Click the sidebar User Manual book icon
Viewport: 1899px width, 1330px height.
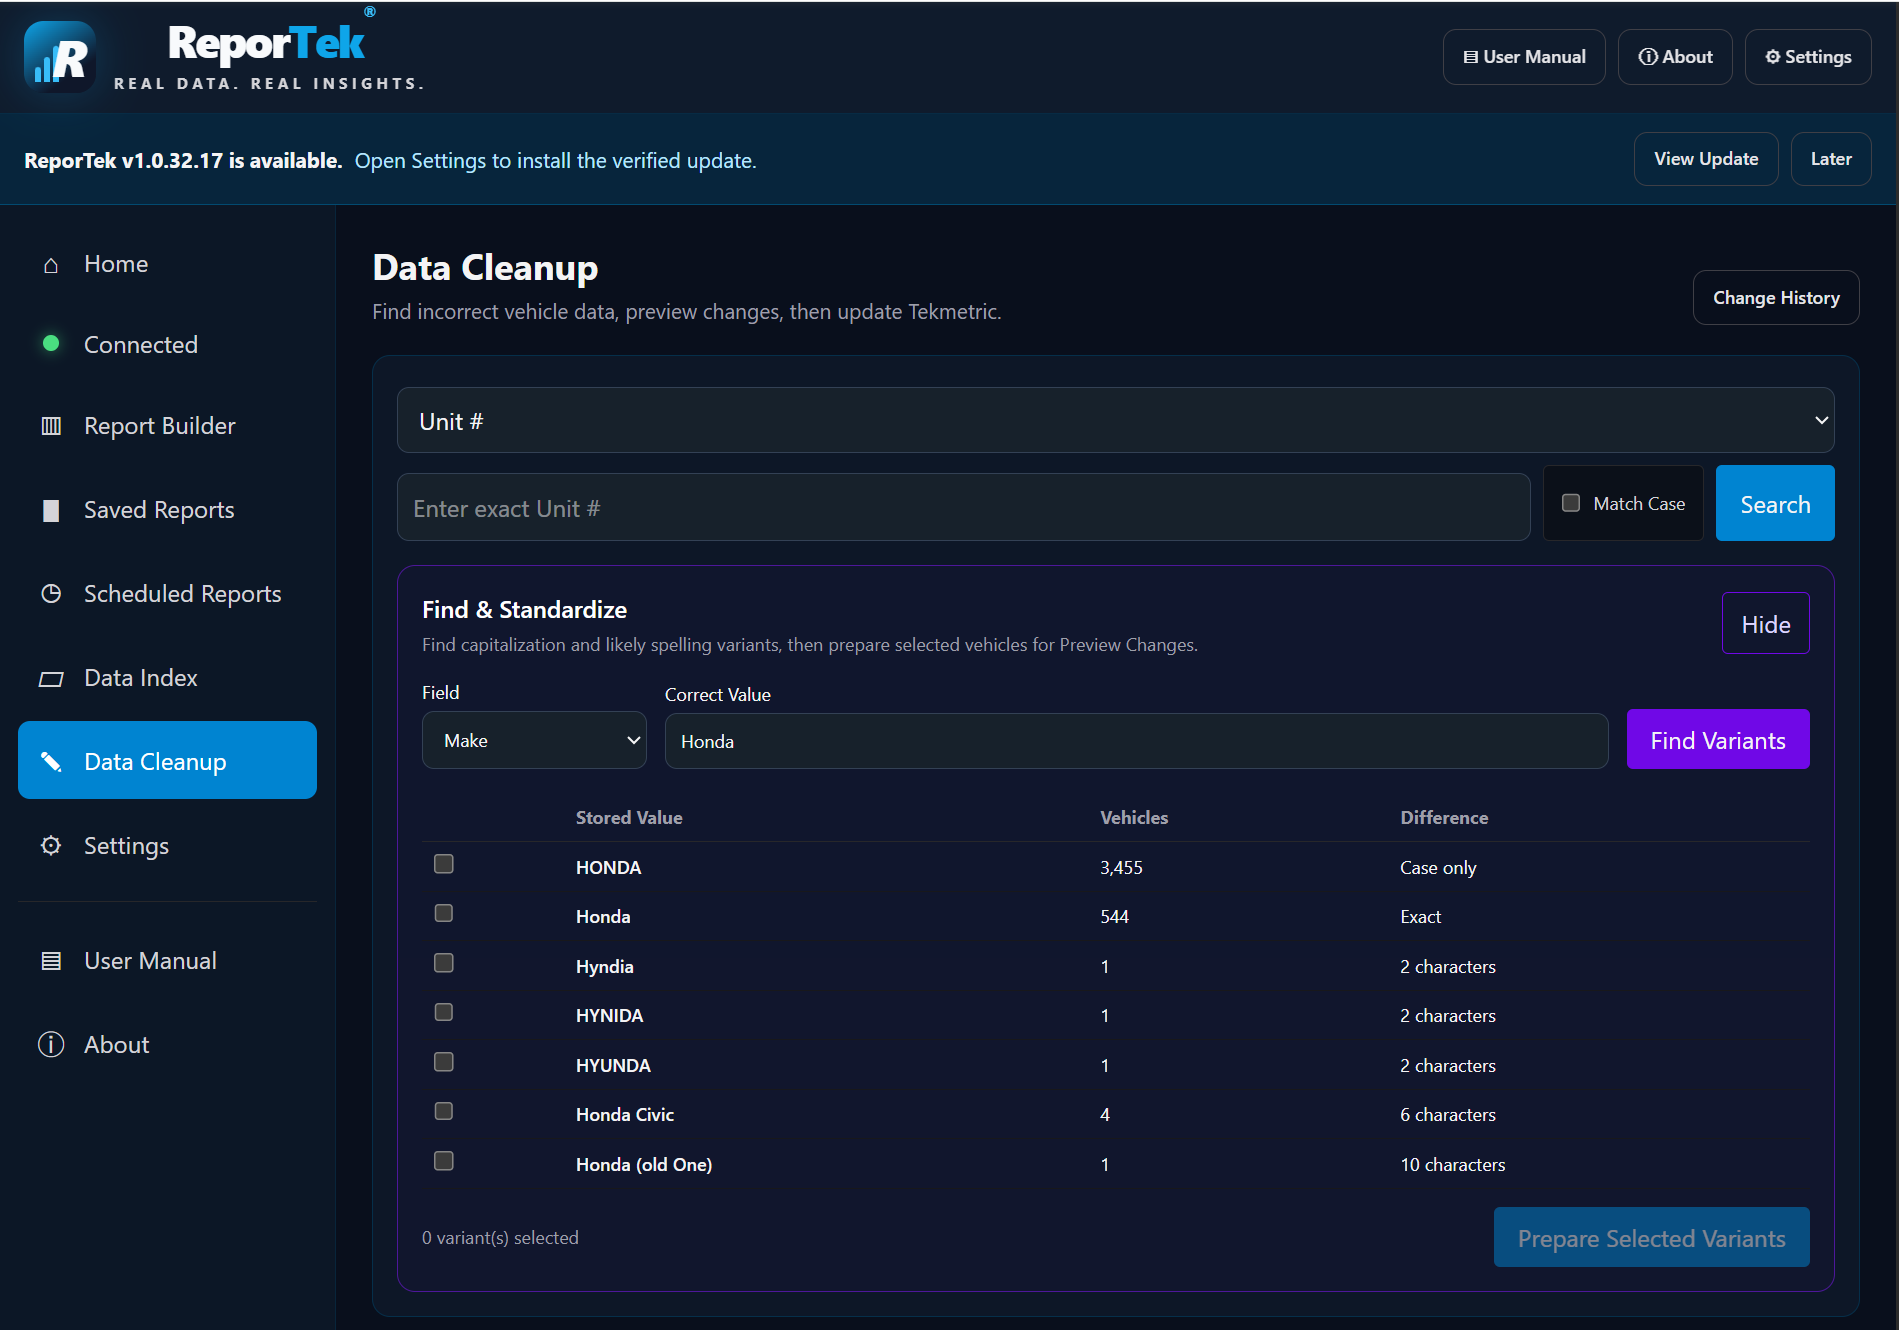[x=51, y=961]
